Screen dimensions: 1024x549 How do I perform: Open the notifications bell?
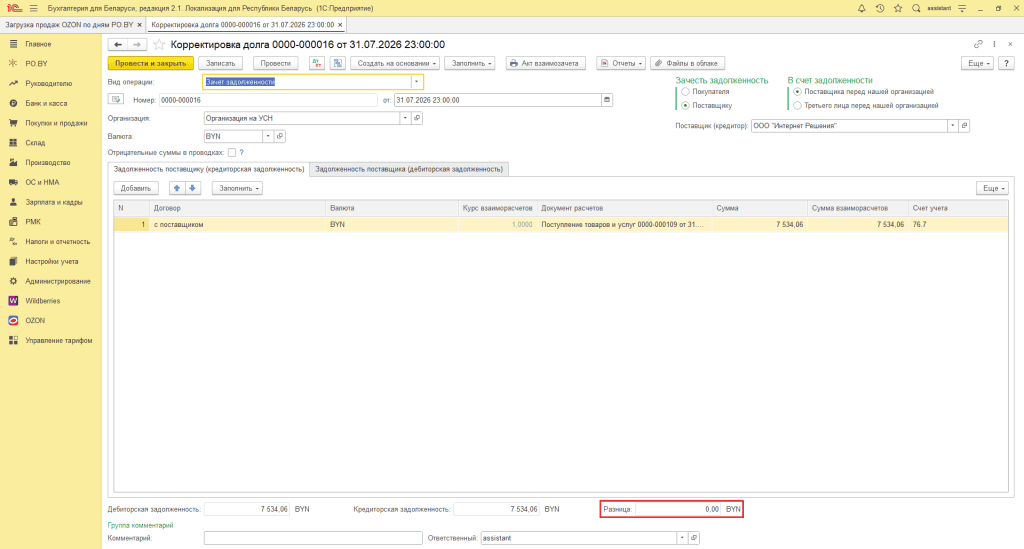(861, 8)
